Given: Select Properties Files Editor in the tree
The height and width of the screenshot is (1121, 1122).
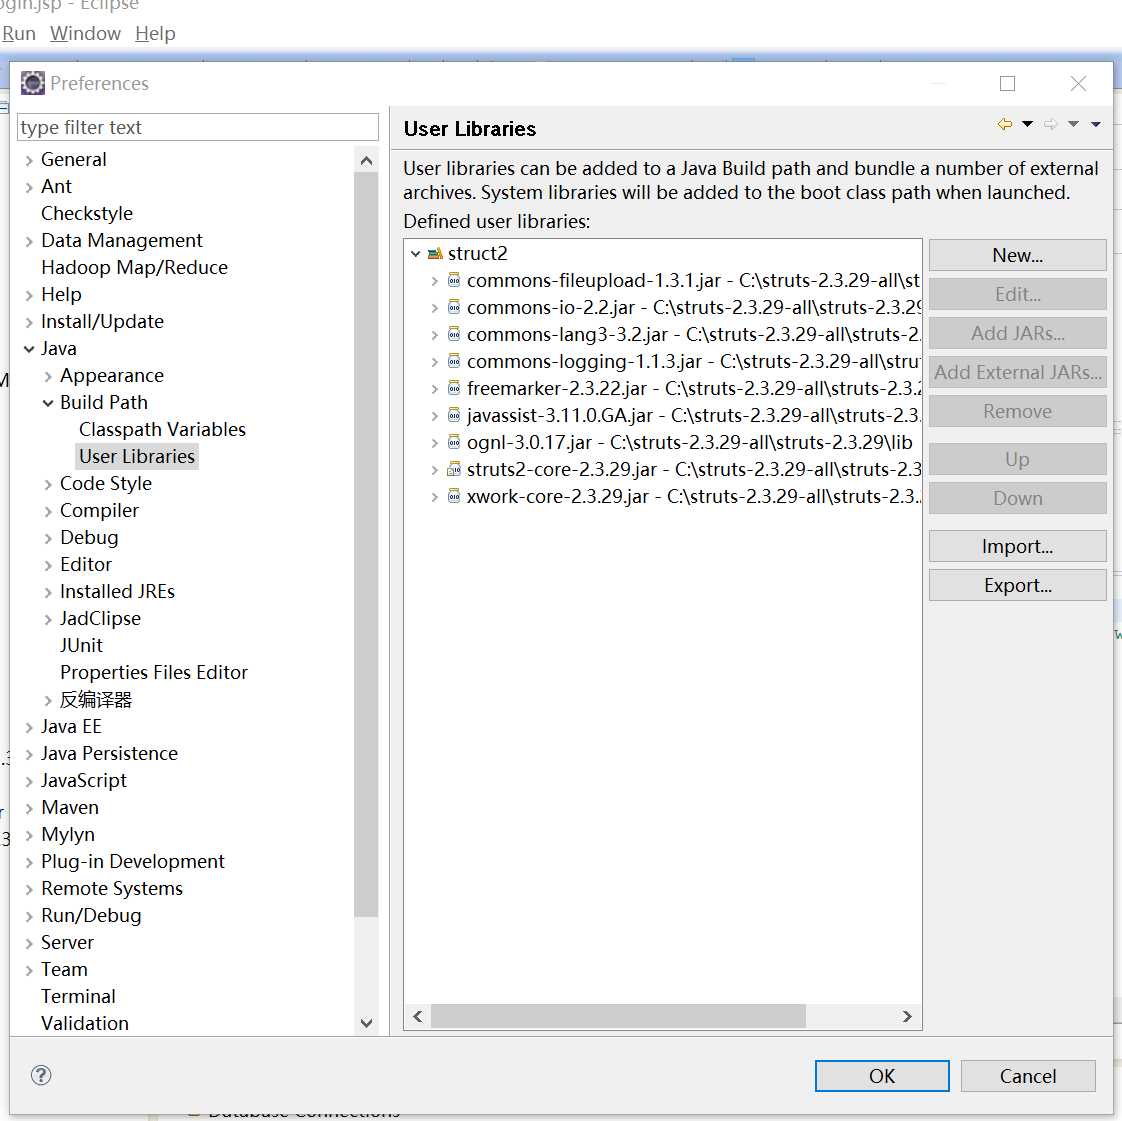Looking at the screenshot, I should [x=154, y=672].
